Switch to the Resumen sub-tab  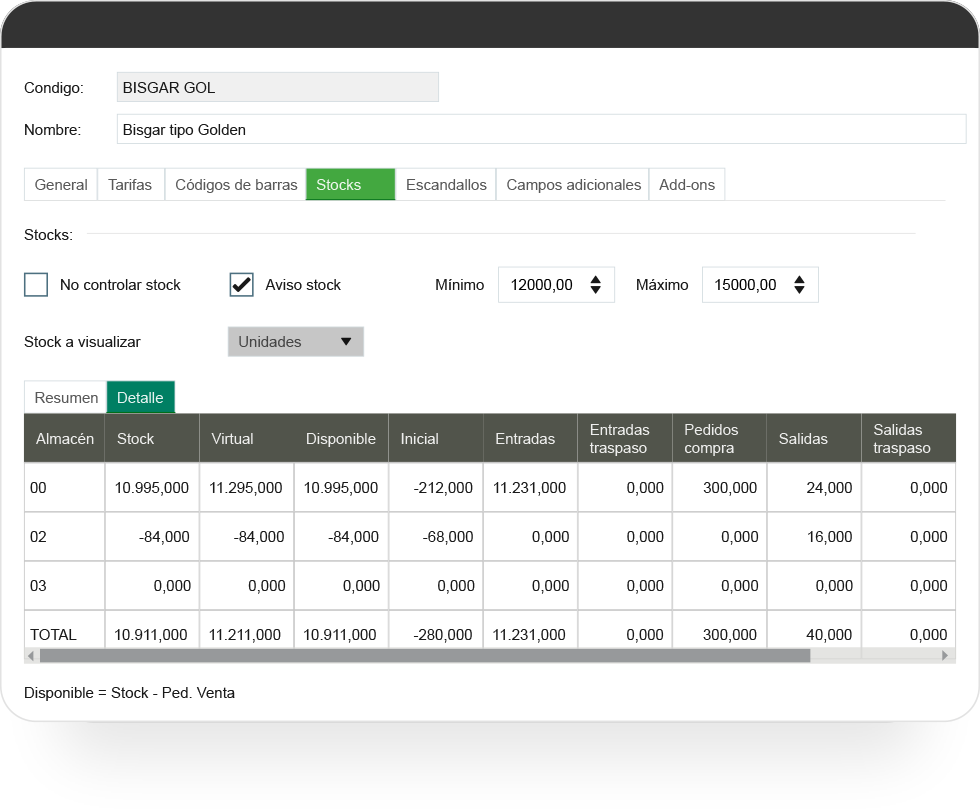(x=66, y=398)
